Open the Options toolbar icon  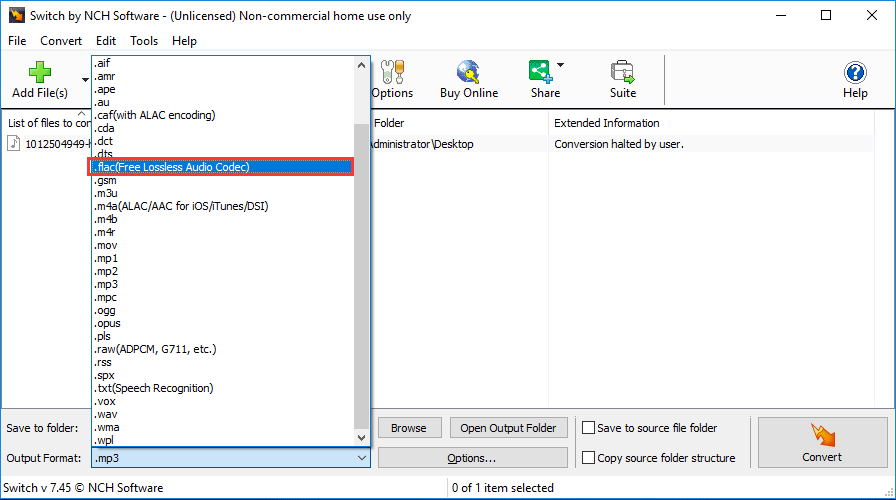[x=392, y=72]
